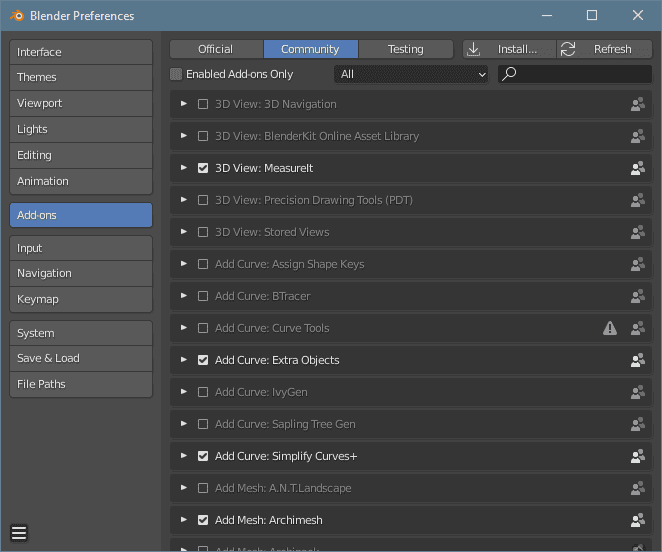Screen dimensions: 662x552
Task: Enable the IvyGen add-on checkbox
Action: [203, 392]
